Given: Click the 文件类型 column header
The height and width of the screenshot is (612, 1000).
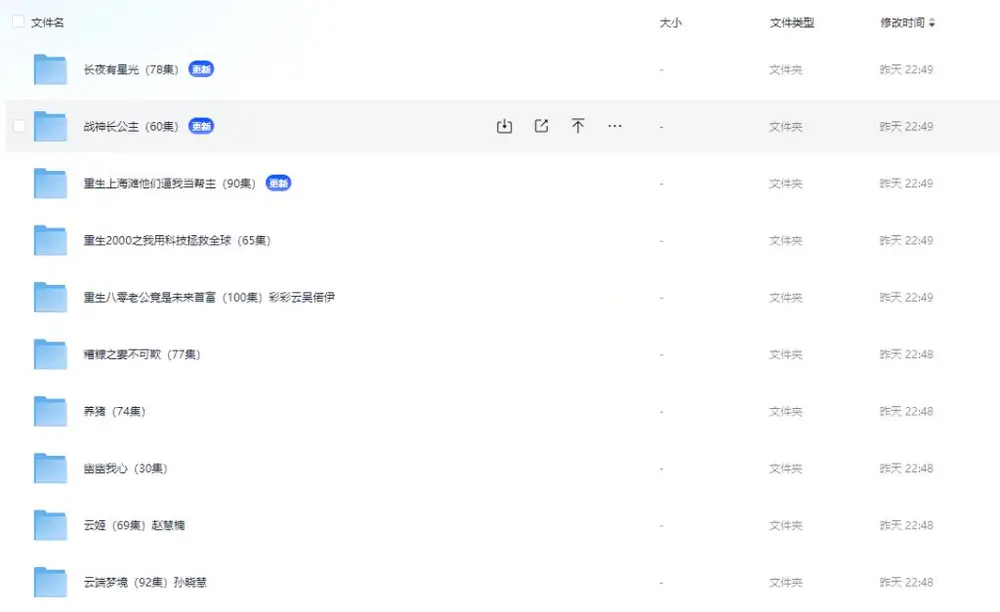Looking at the screenshot, I should pyautogui.click(x=791, y=23).
